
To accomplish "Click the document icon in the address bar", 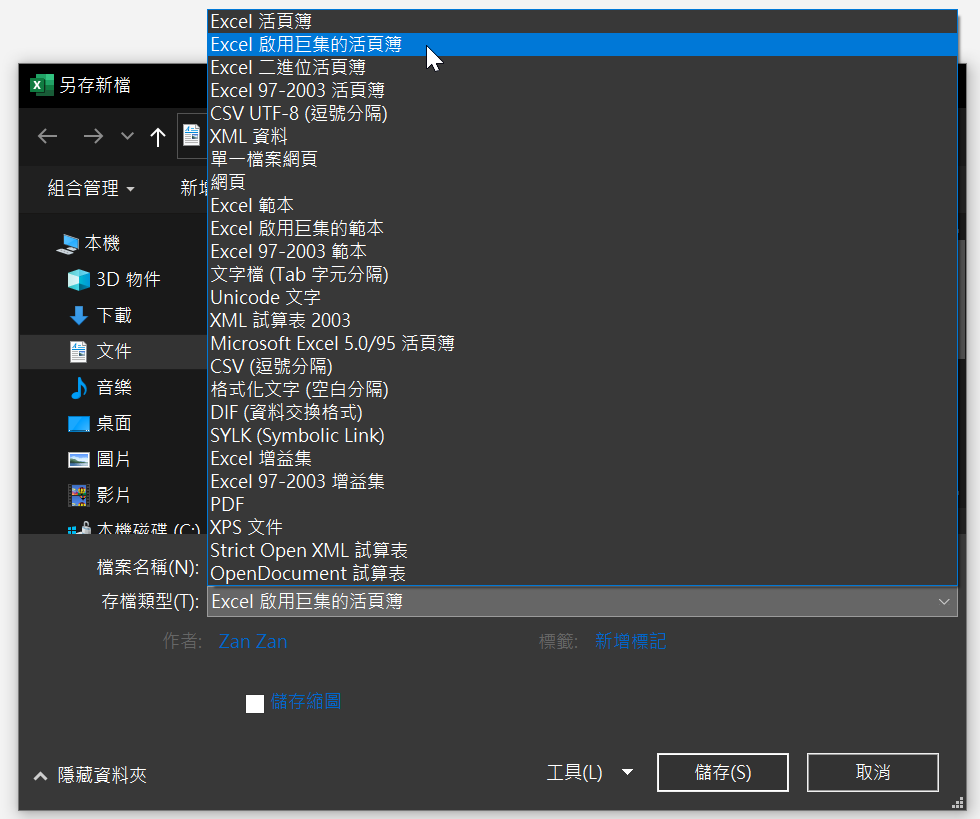I will tap(191, 135).
